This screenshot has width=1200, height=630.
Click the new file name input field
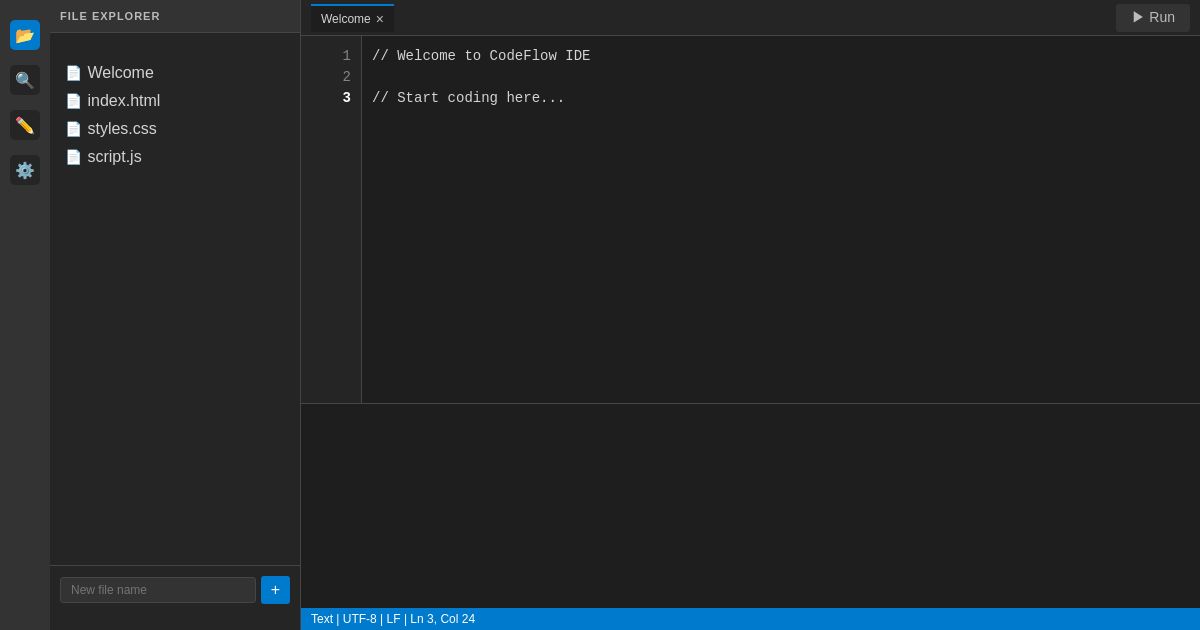(158, 590)
